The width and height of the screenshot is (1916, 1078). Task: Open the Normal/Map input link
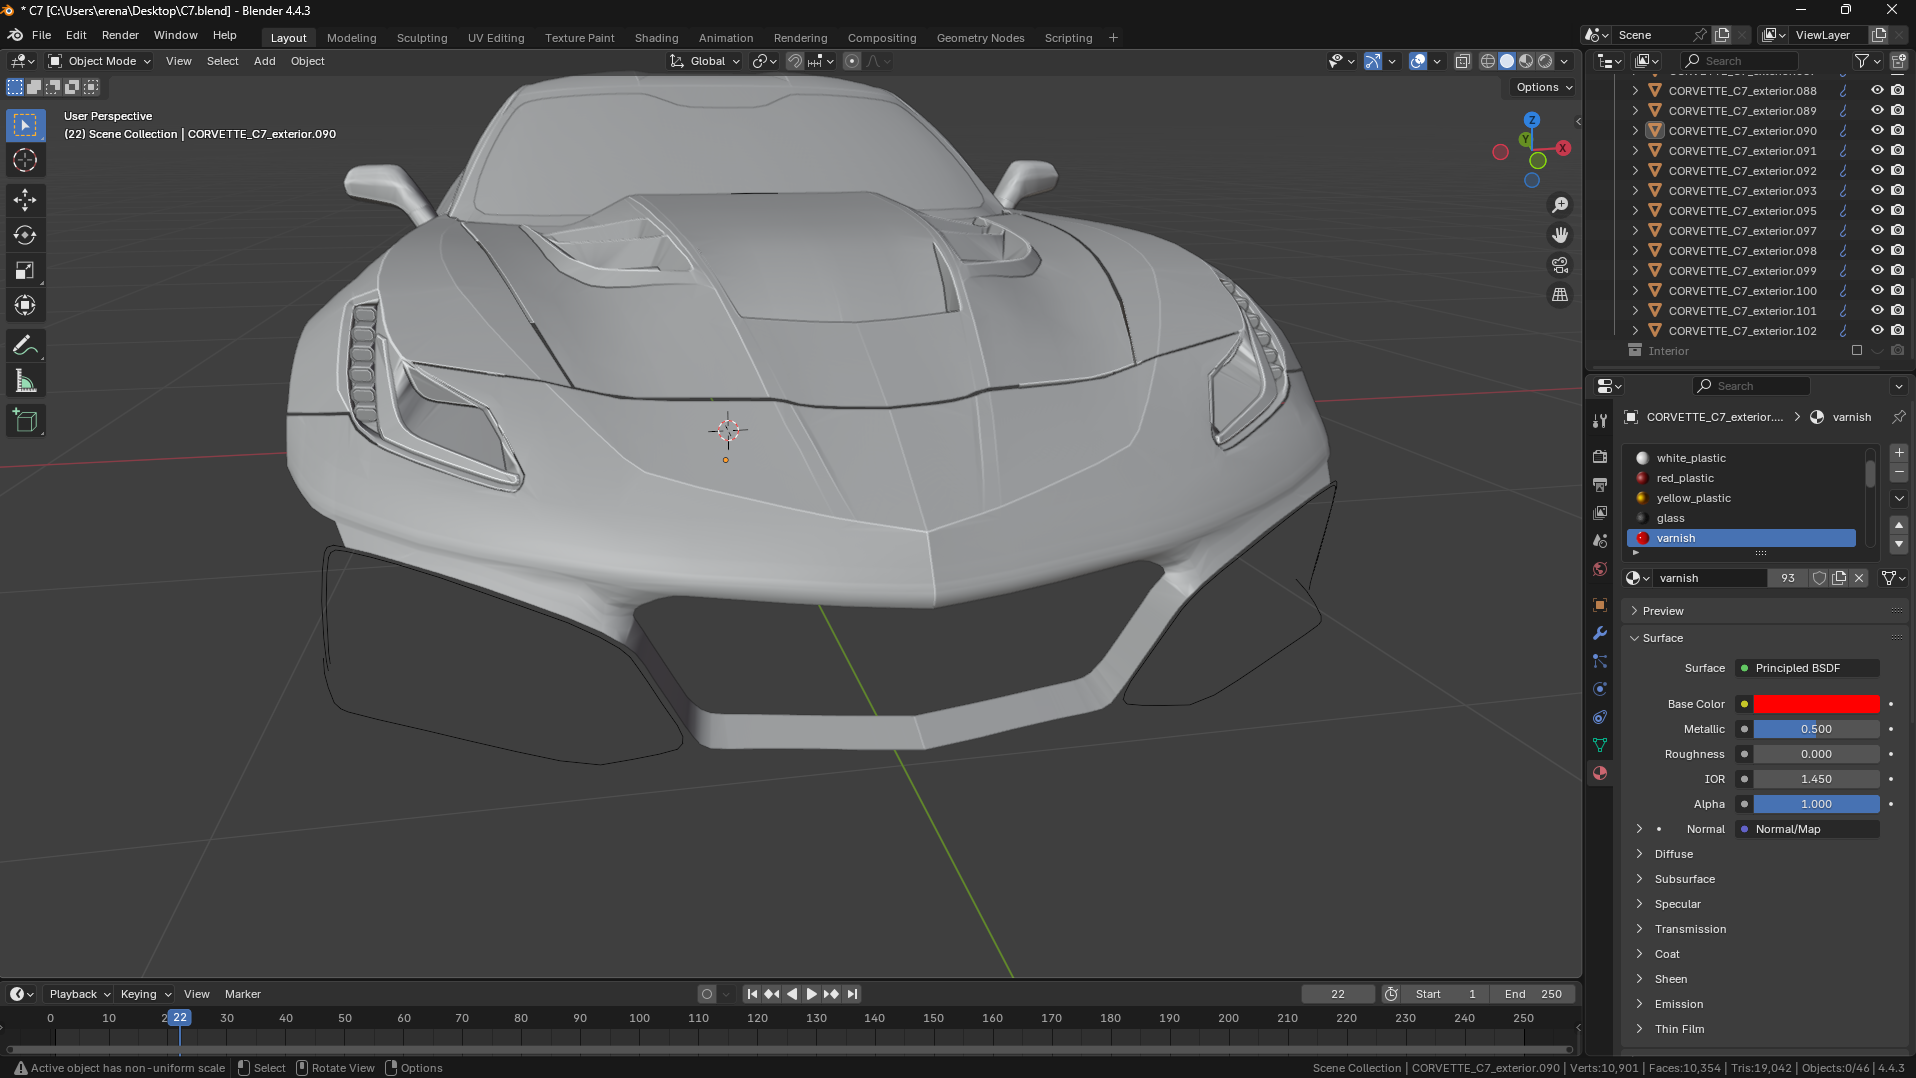pyautogui.click(x=1808, y=829)
